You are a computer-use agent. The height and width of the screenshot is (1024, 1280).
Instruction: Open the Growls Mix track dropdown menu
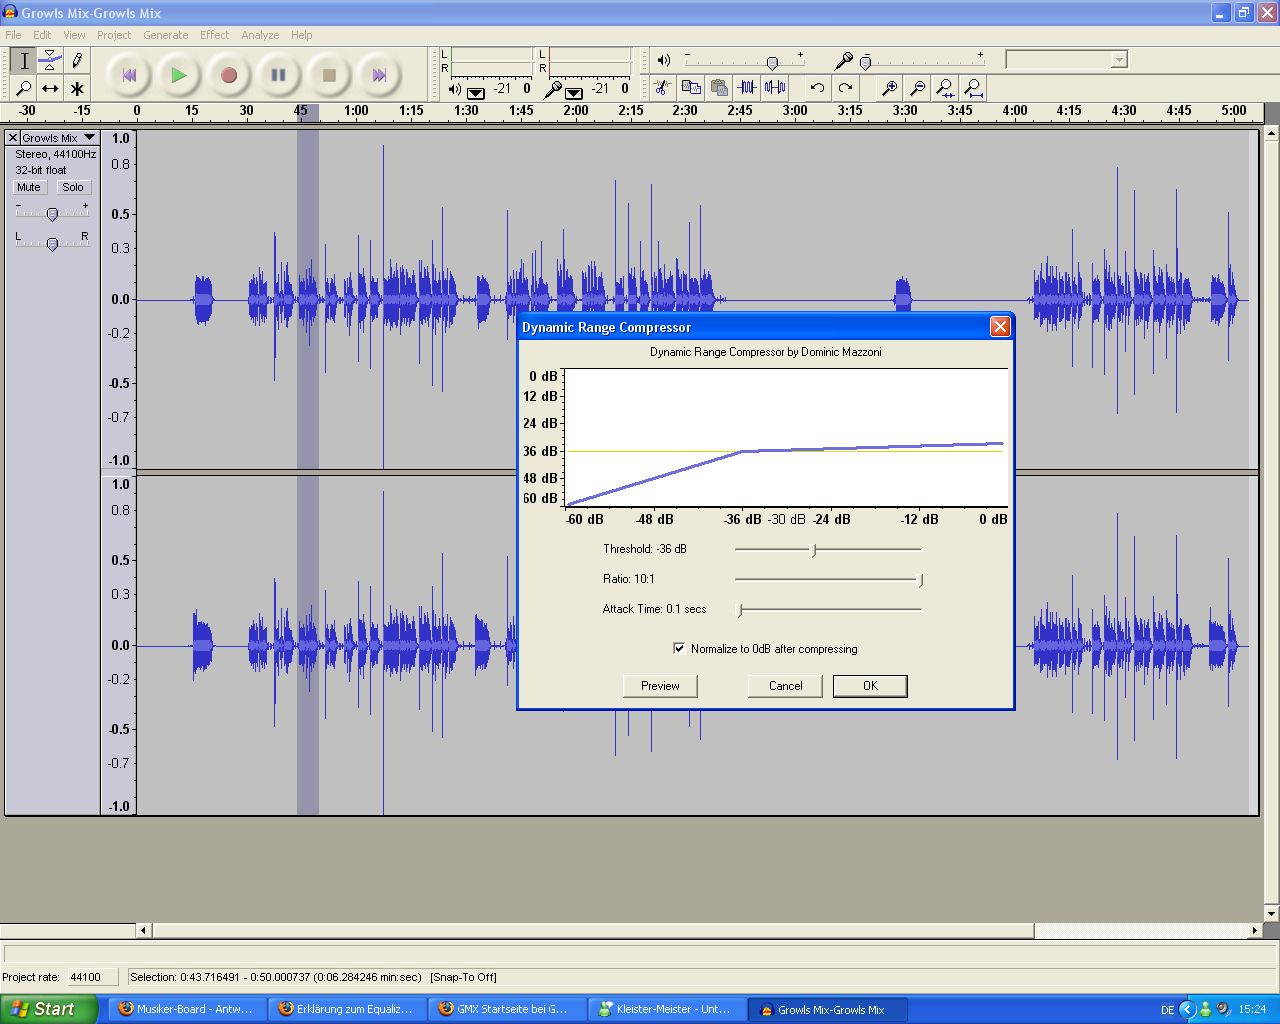(89, 138)
